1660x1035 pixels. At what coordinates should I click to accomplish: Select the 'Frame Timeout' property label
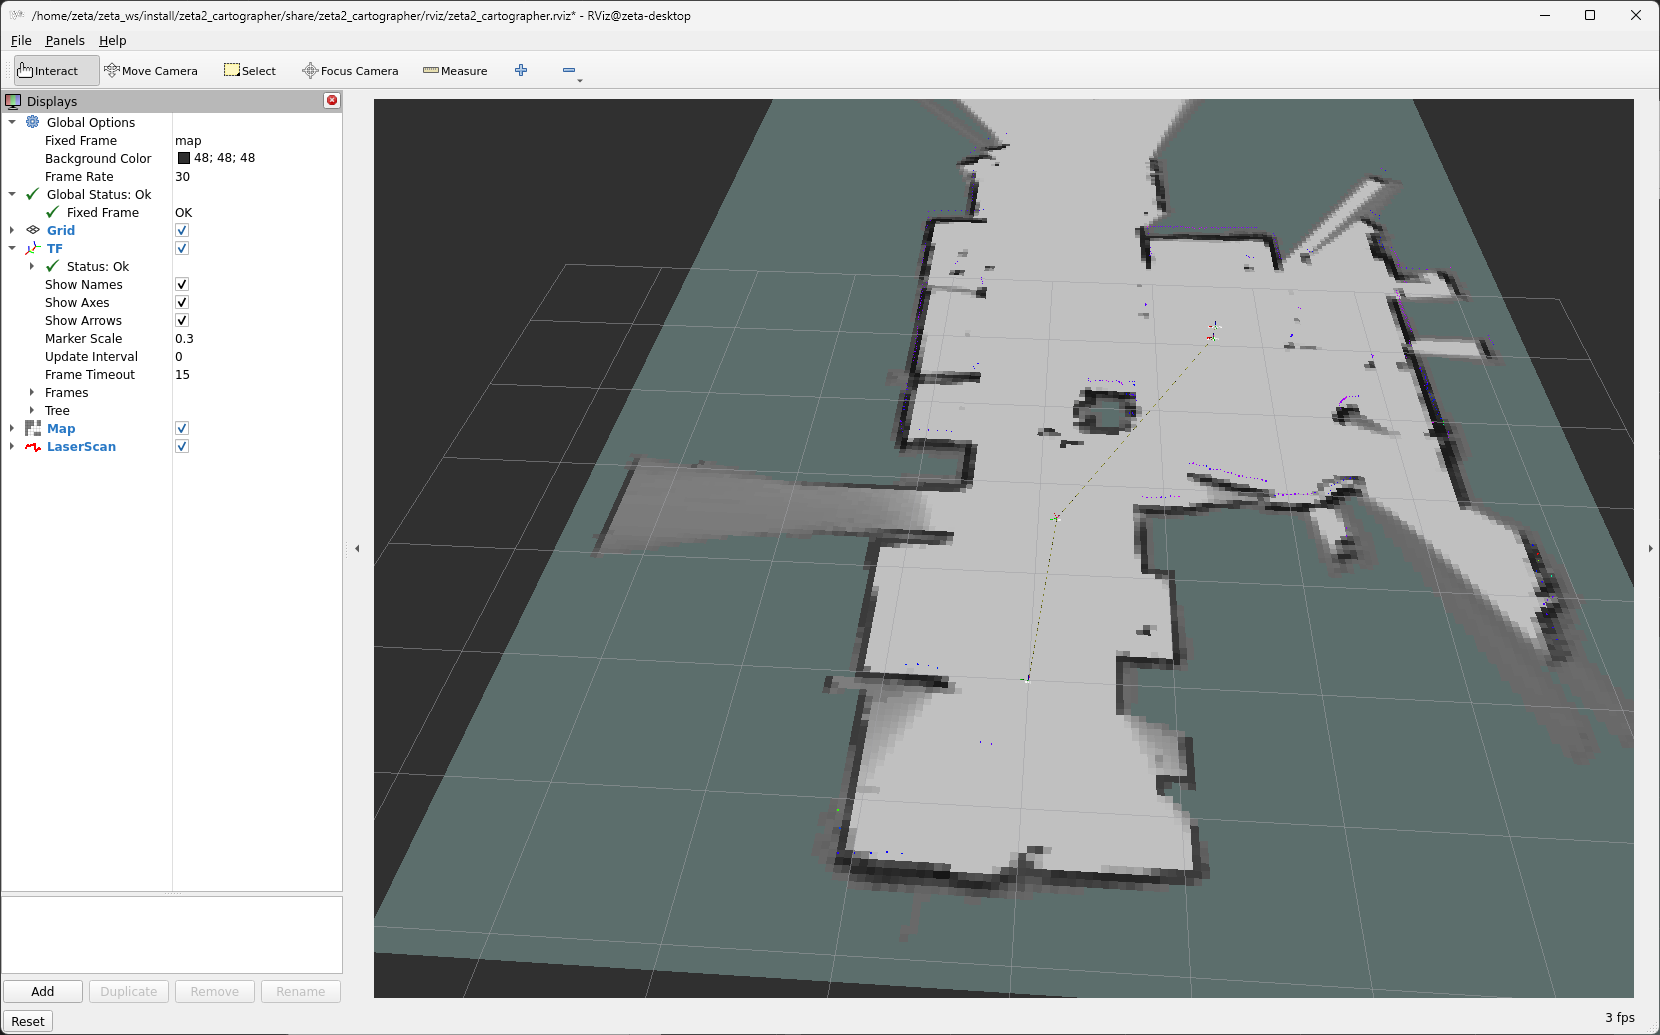click(90, 374)
